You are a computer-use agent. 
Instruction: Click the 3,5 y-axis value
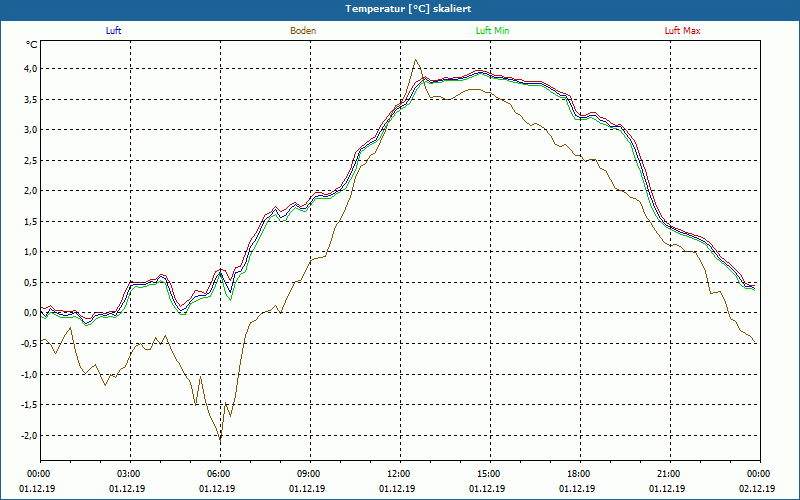pyautogui.click(x=30, y=99)
